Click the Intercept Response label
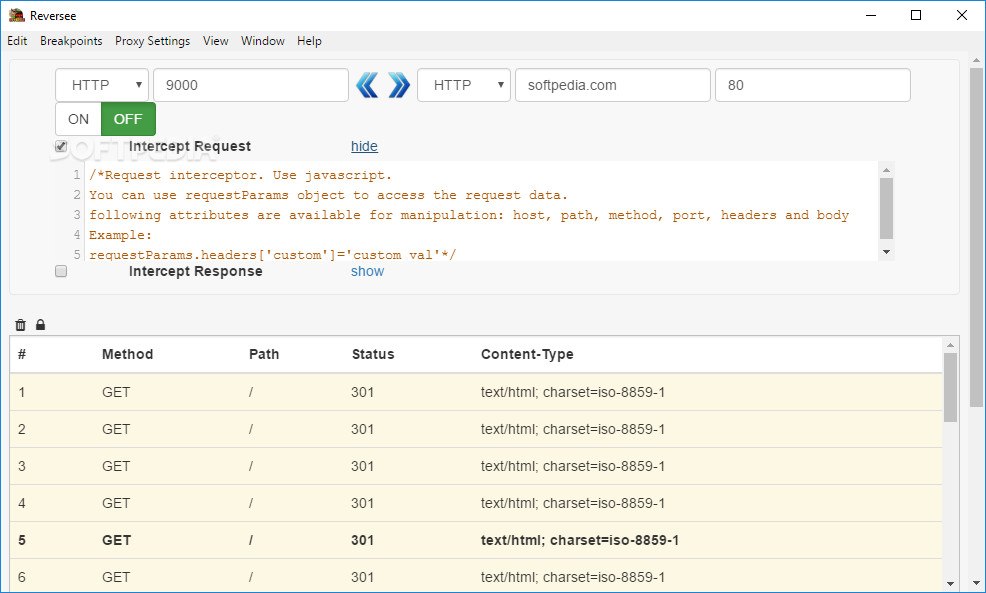Image resolution: width=986 pixels, height=593 pixels. pyautogui.click(x=196, y=271)
